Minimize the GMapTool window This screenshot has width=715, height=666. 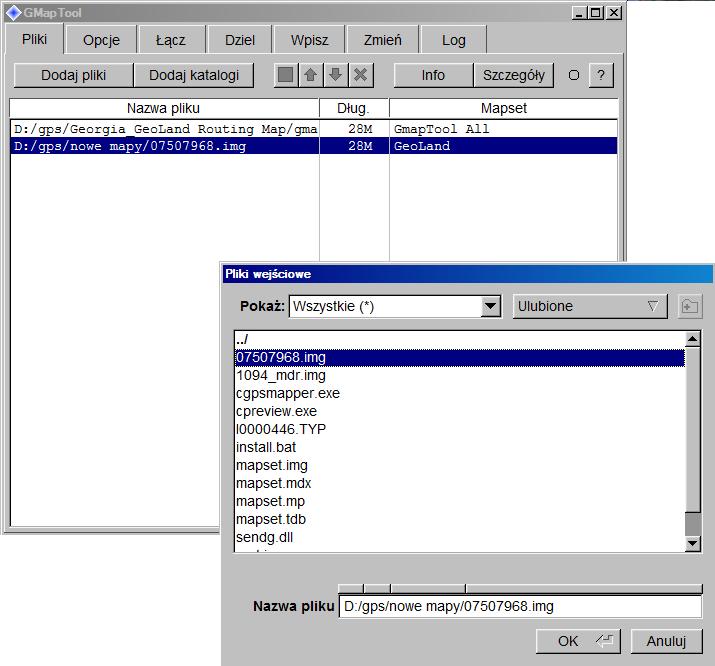(x=579, y=13)
